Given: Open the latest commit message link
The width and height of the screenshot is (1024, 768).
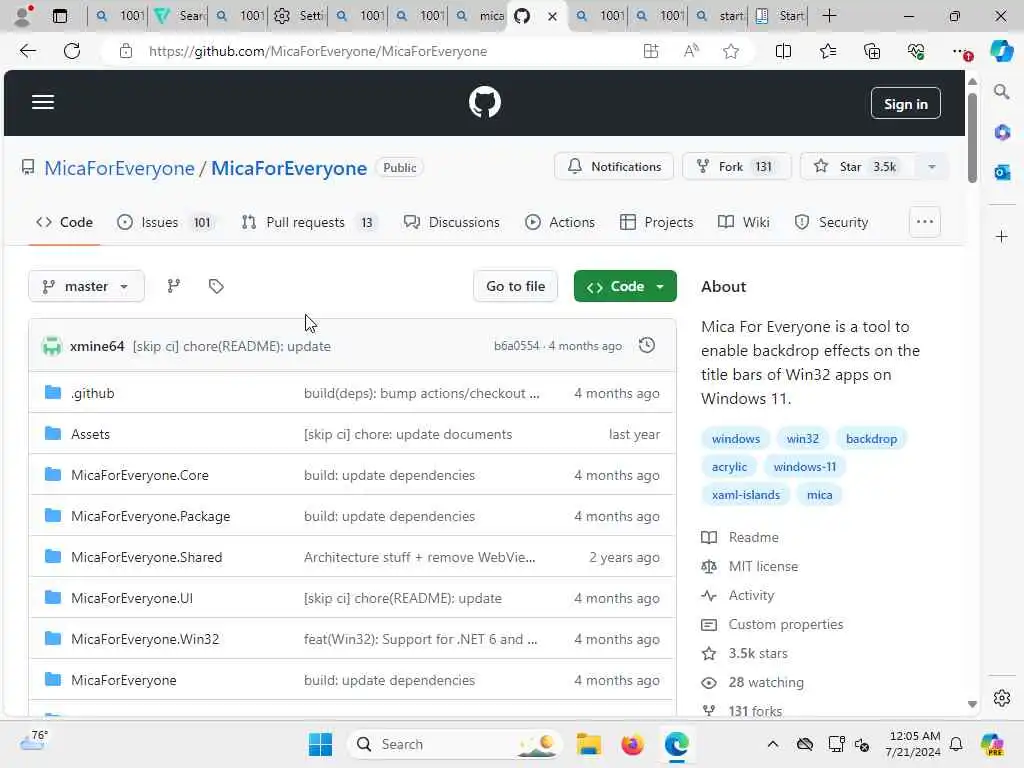Looking at the screenshot, I should [231, 346].
